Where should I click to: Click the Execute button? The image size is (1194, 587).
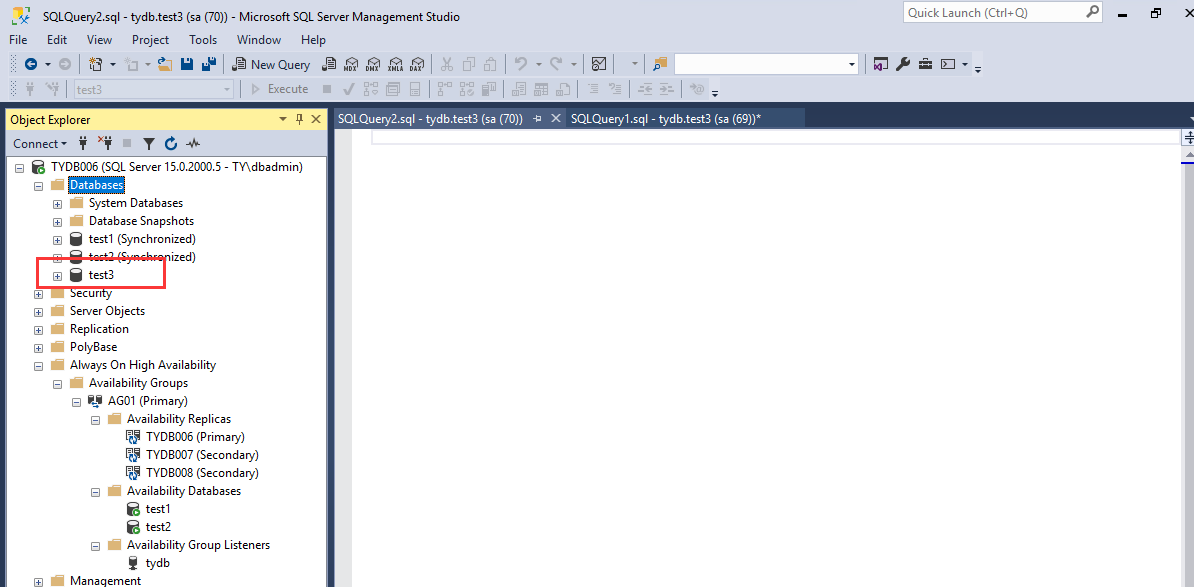280,89
